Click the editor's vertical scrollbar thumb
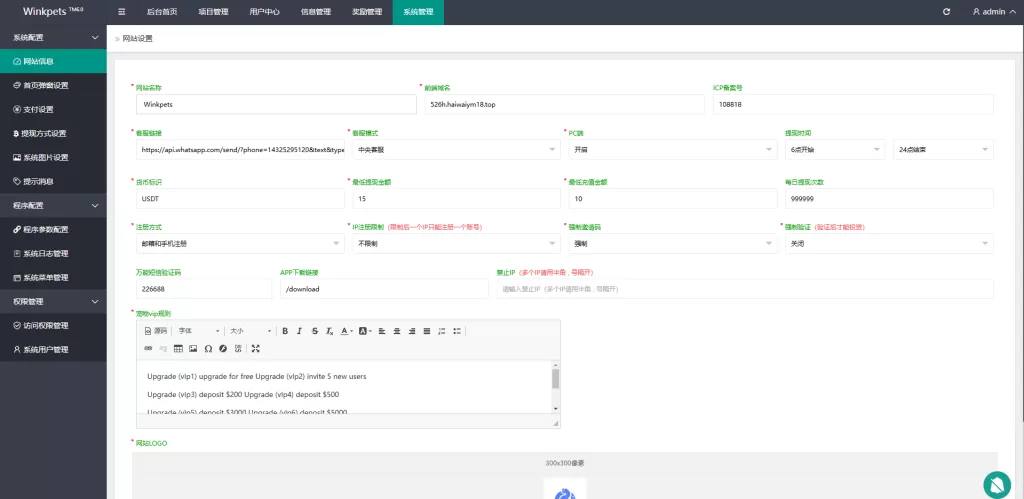1024x499 pixels. pyautogui.click(x=556, y=379)
